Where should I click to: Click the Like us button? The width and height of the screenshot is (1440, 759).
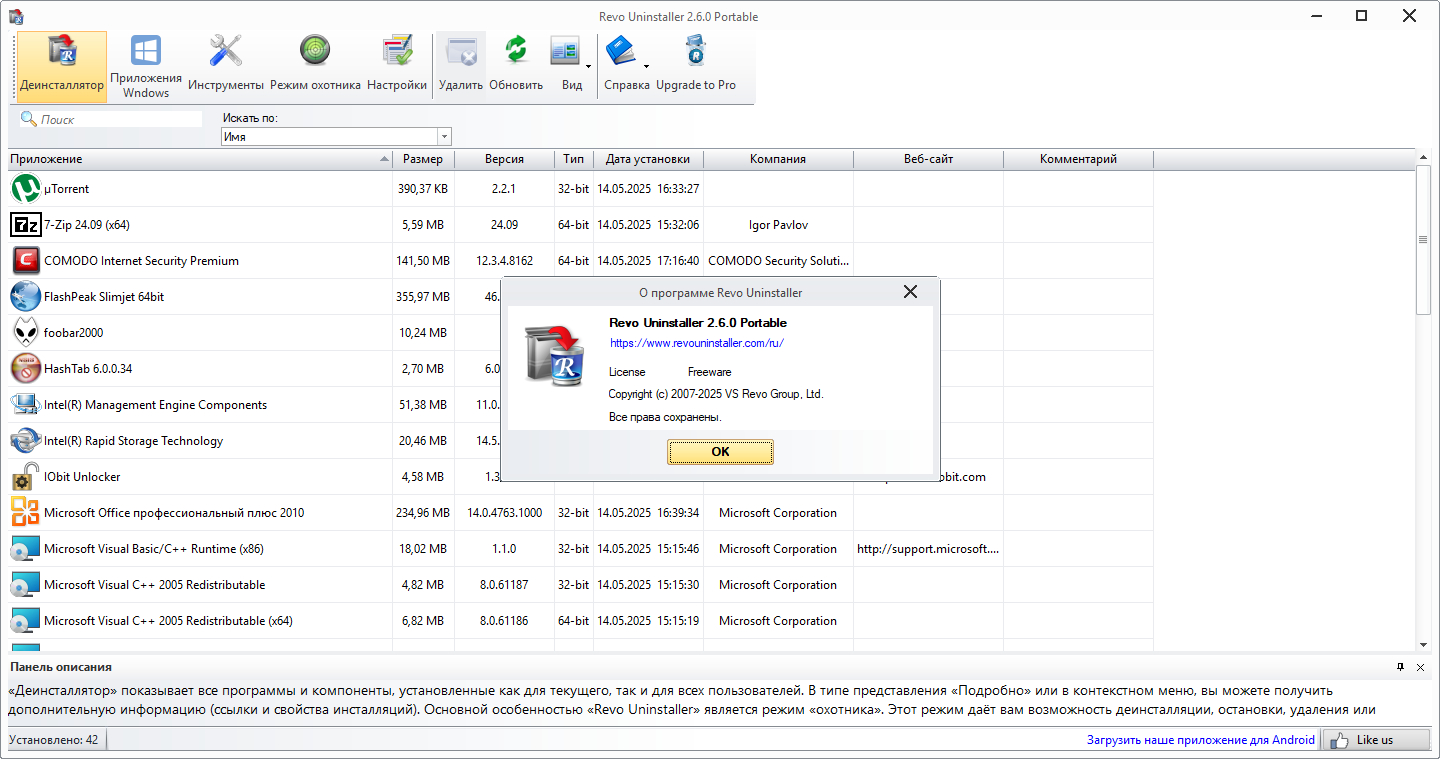click(1376, 740)
